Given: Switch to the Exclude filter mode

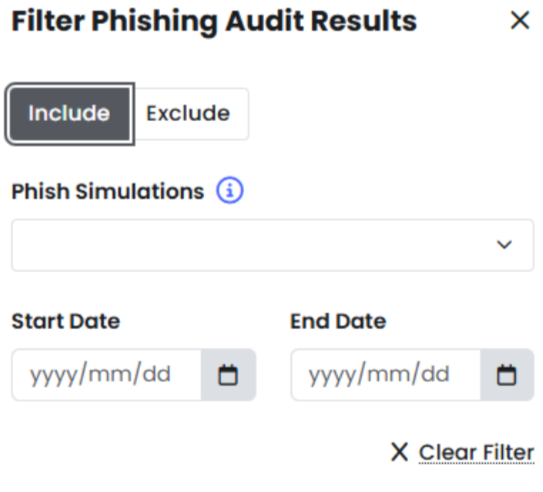Looking at the screenshot, I should [x=188, y=114].
